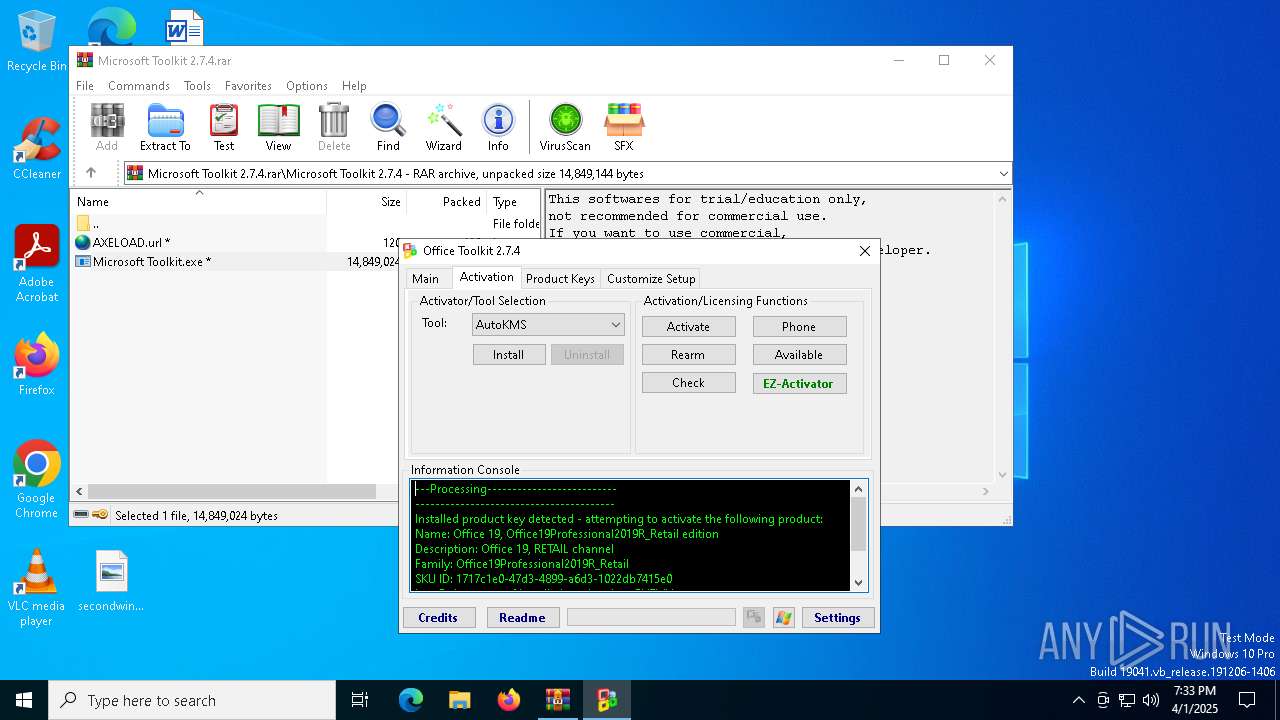Viewport: 1280px width, 720px height.
Task: Open the Tools menu in WinRAR
Action: [197, 86]
